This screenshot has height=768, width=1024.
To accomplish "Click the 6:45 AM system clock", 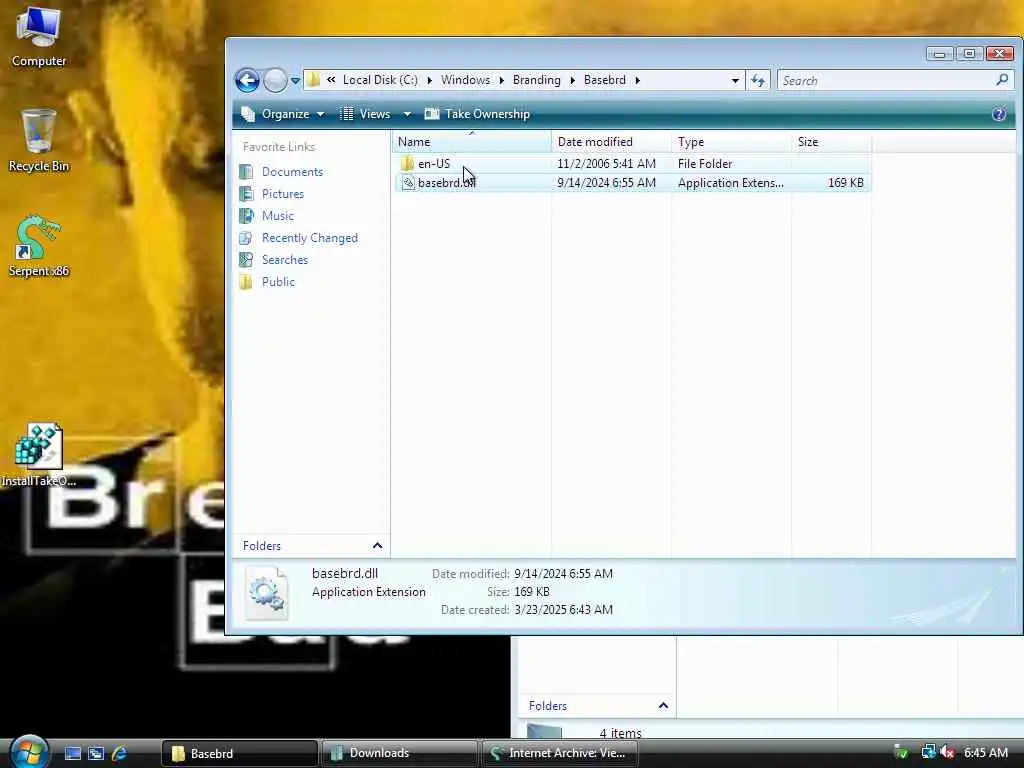I will coord(985,753).
